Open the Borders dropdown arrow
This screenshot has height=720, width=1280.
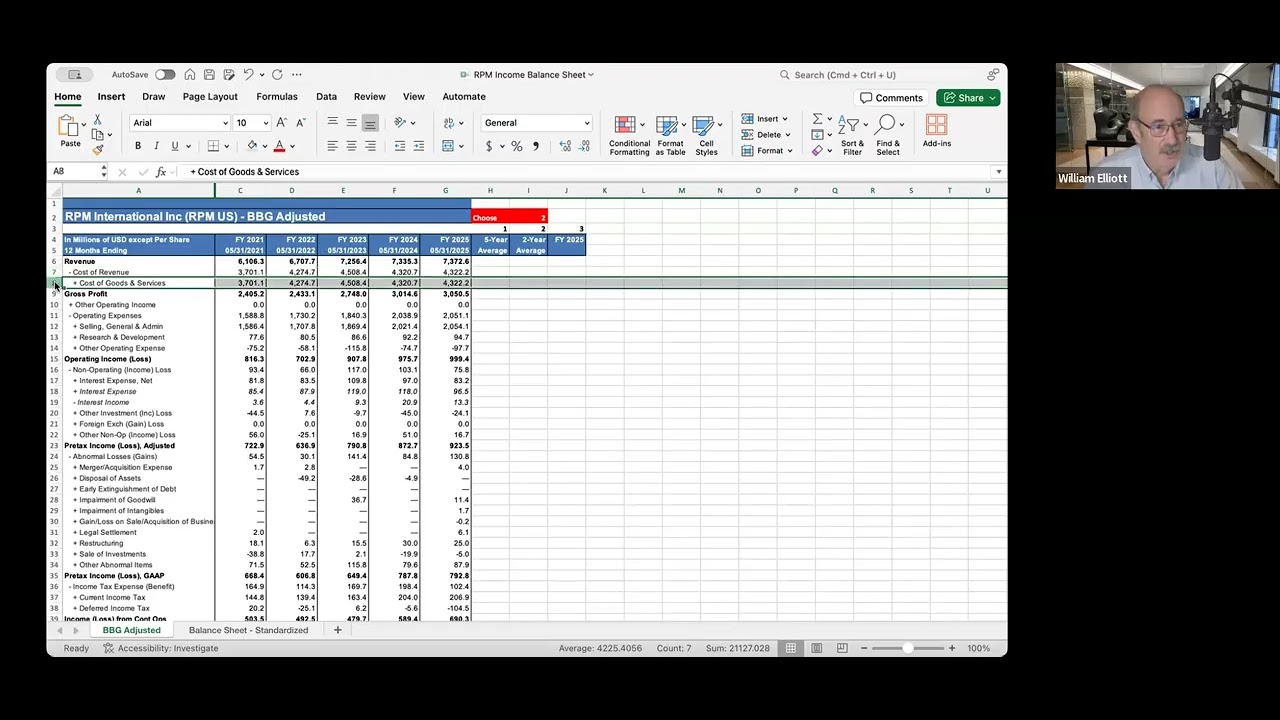pos(226,147)
